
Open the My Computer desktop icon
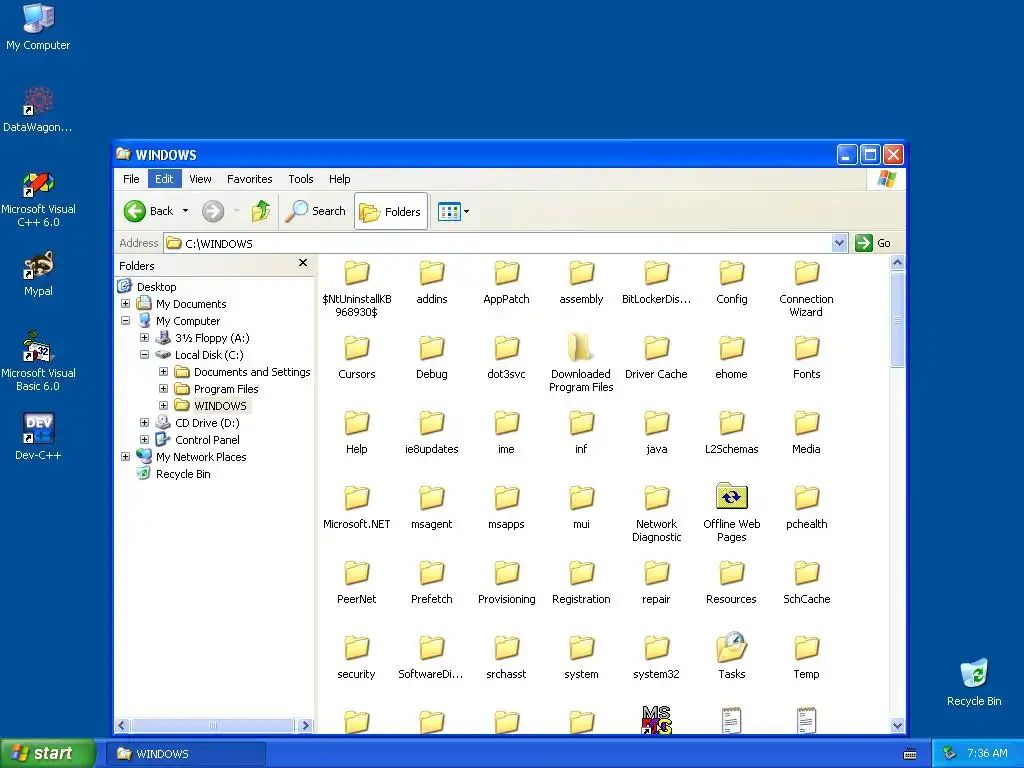[x=38, y=27]
